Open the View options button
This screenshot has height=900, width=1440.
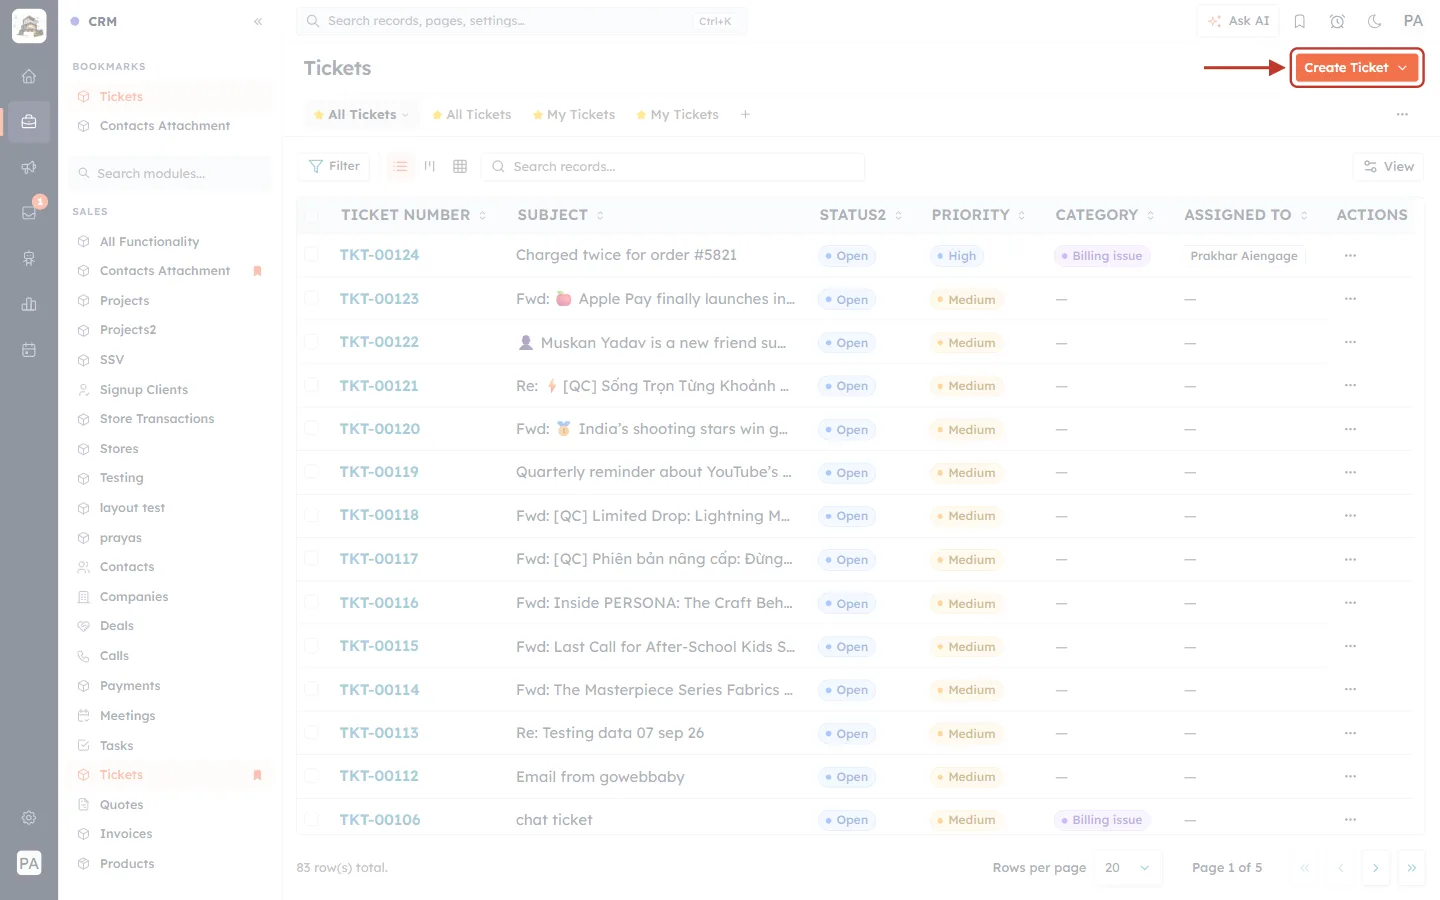point(1388,167)
